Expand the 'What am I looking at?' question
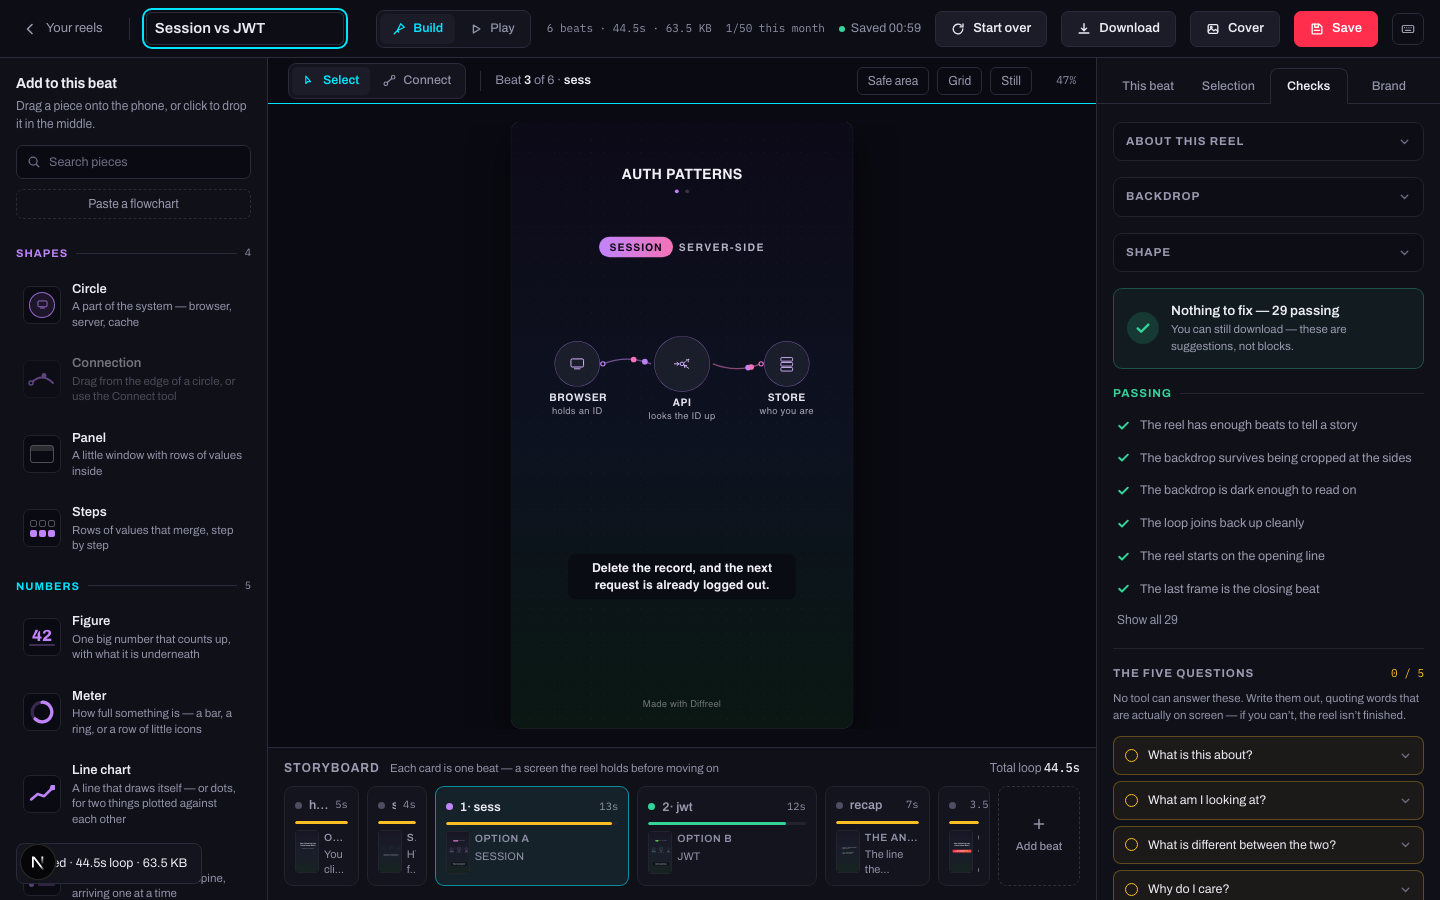The height and width of the screenshot is (900, 1440). [x=1268, y=800]
